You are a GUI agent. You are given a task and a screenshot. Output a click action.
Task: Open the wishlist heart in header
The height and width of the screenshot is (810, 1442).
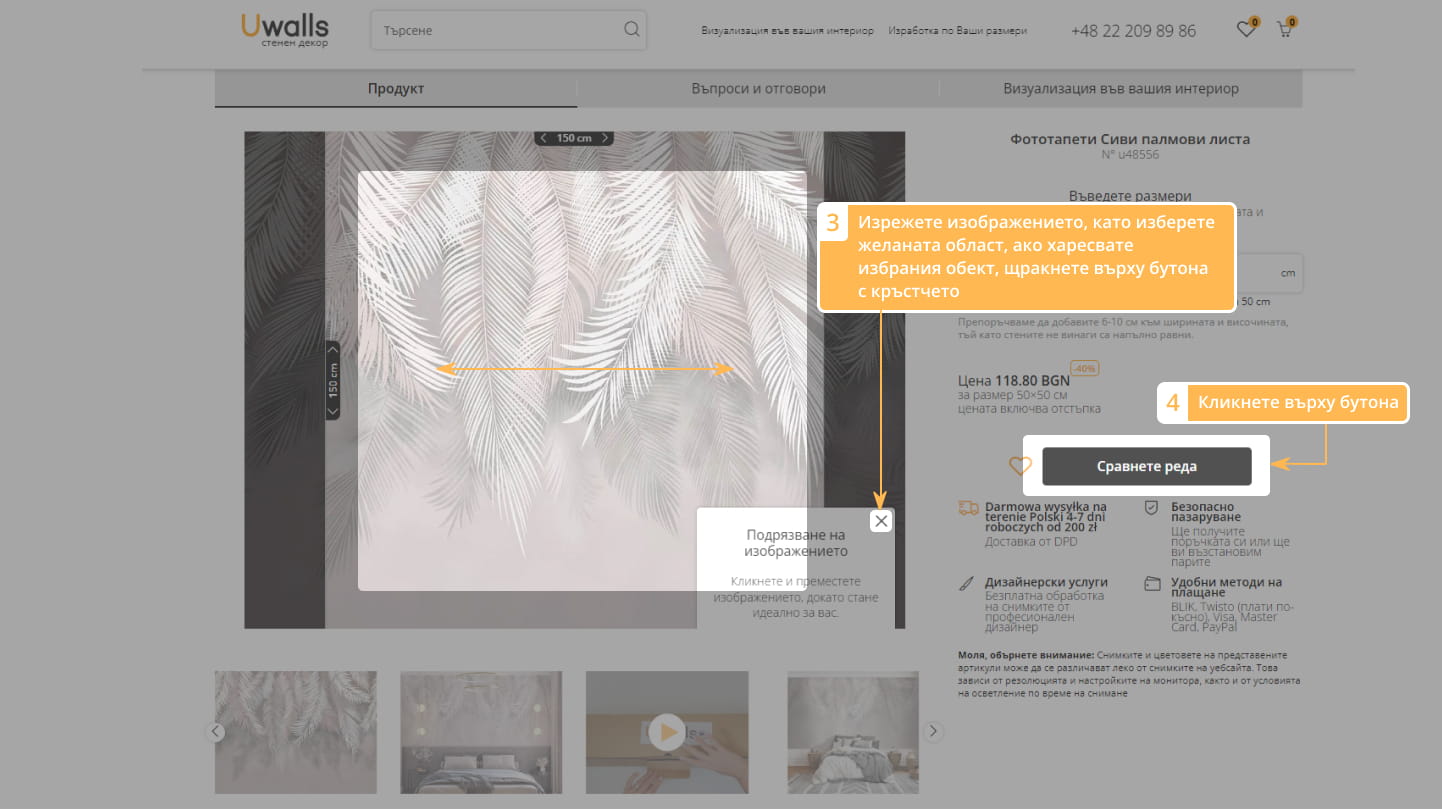pyautogui.click(x=1245, y=30)
